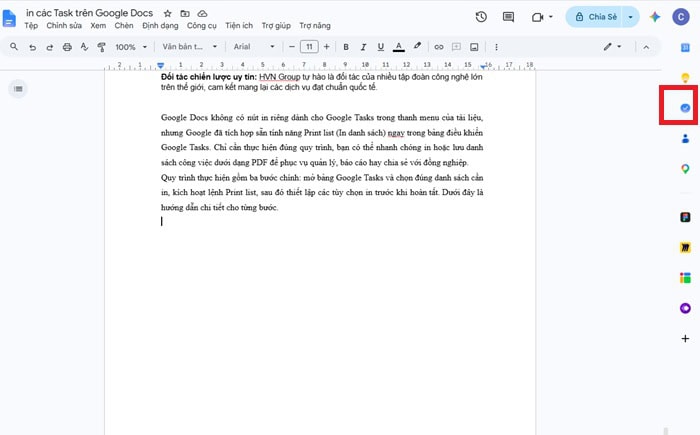Open the Trợ năng menu
Viewport: 700px width, 435px height.
tap(315, 25)
